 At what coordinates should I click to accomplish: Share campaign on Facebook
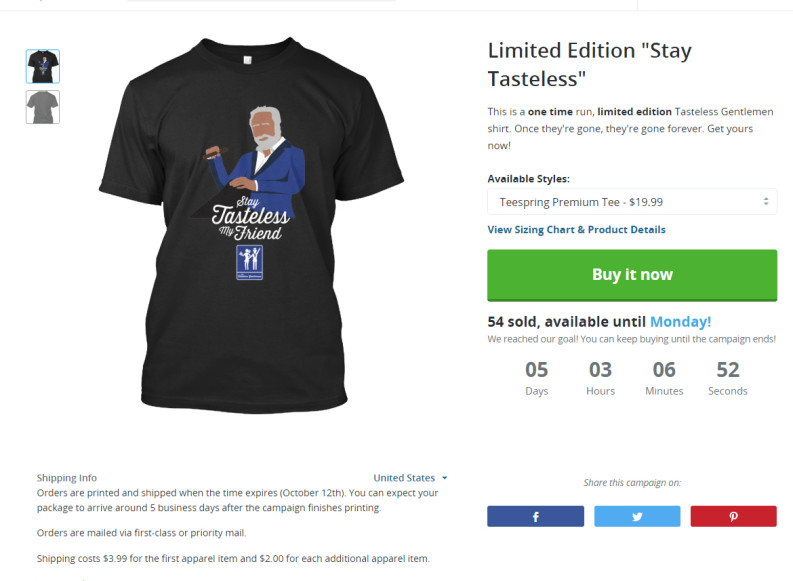536,516
